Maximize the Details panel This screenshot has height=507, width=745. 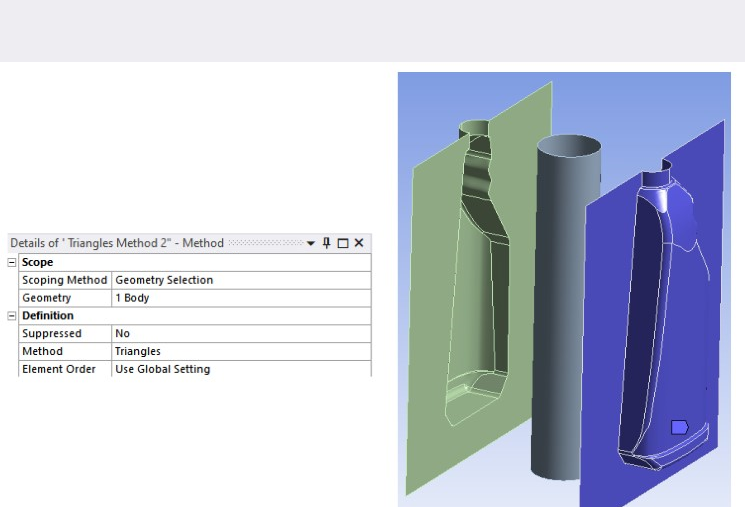(x=342, y=243)
